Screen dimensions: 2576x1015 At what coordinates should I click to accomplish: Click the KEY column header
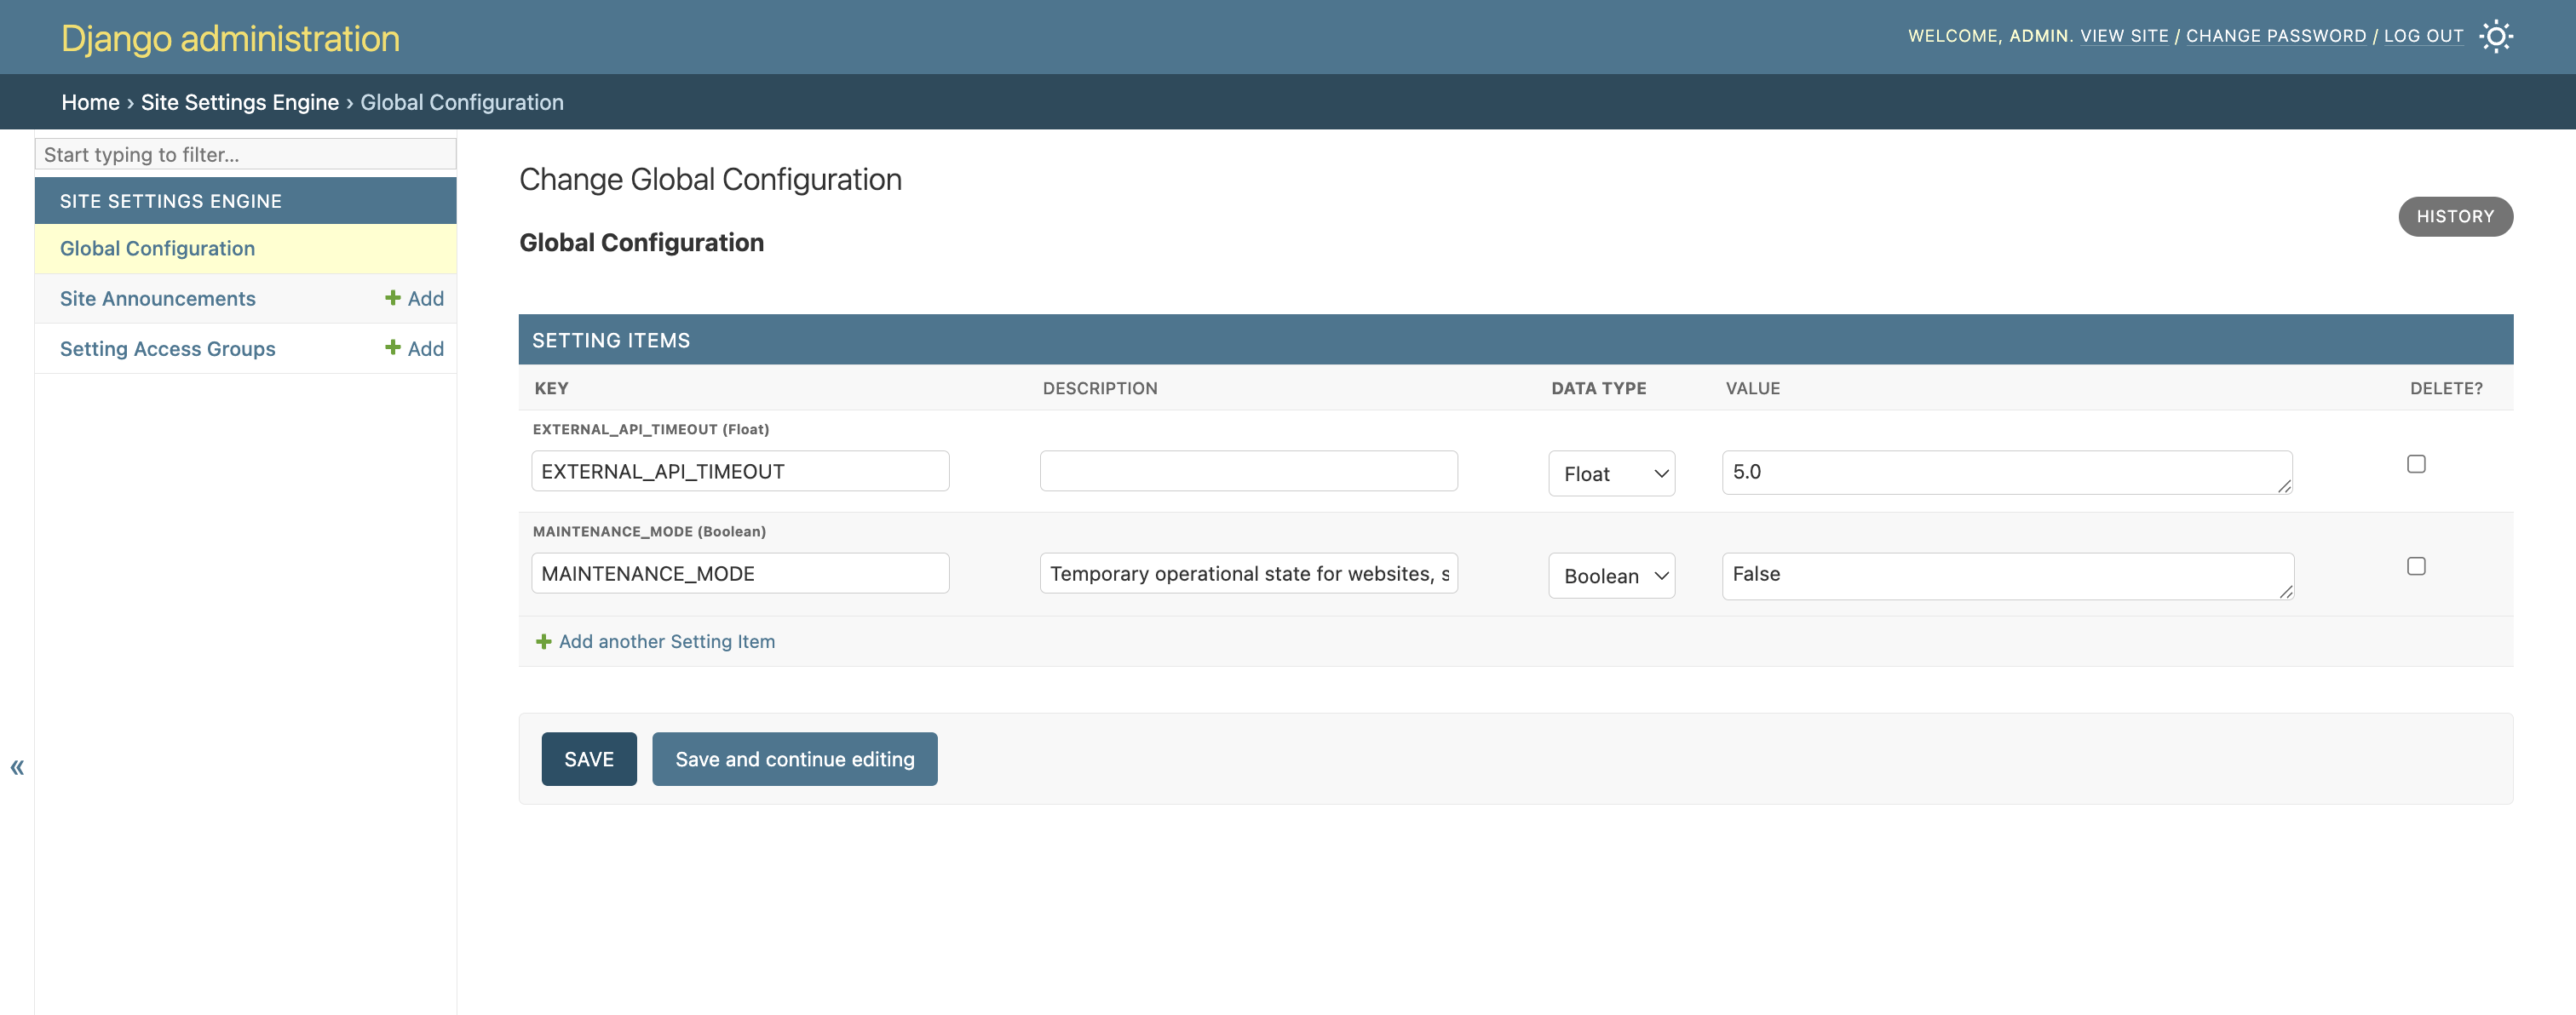coord(551,388)
